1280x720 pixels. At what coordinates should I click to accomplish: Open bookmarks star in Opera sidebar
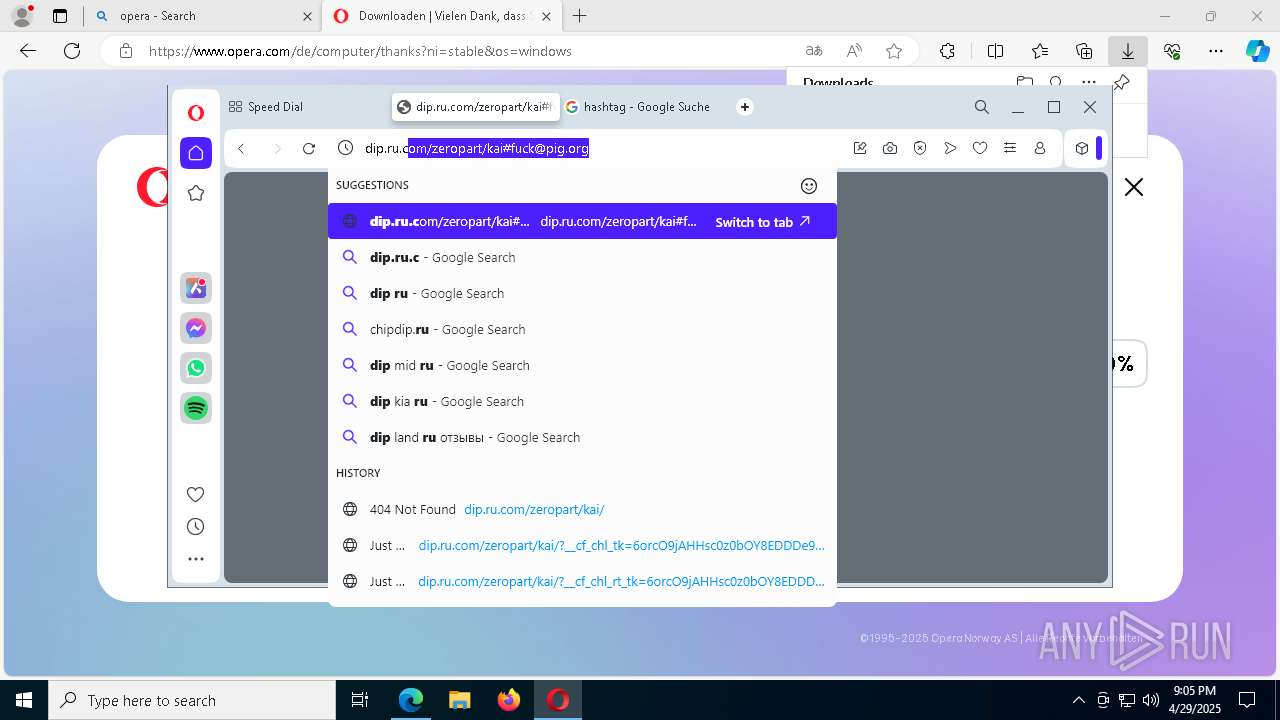coord(196,193)
